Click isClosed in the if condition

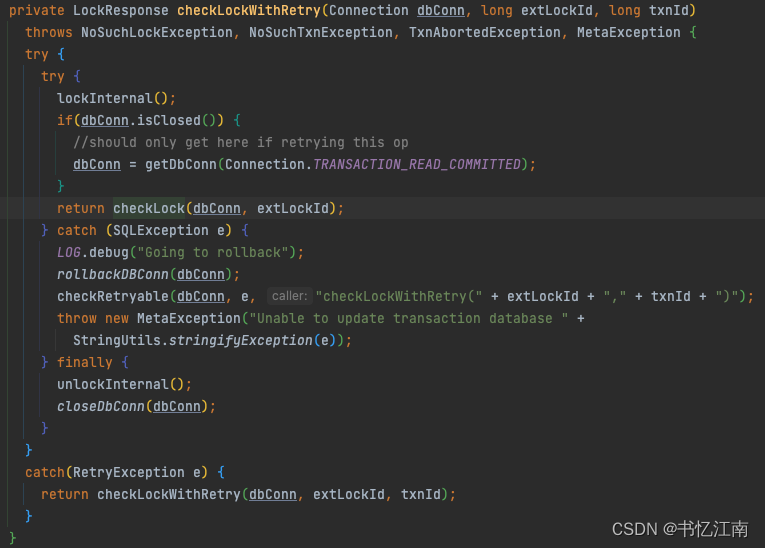tap(169, 120)
